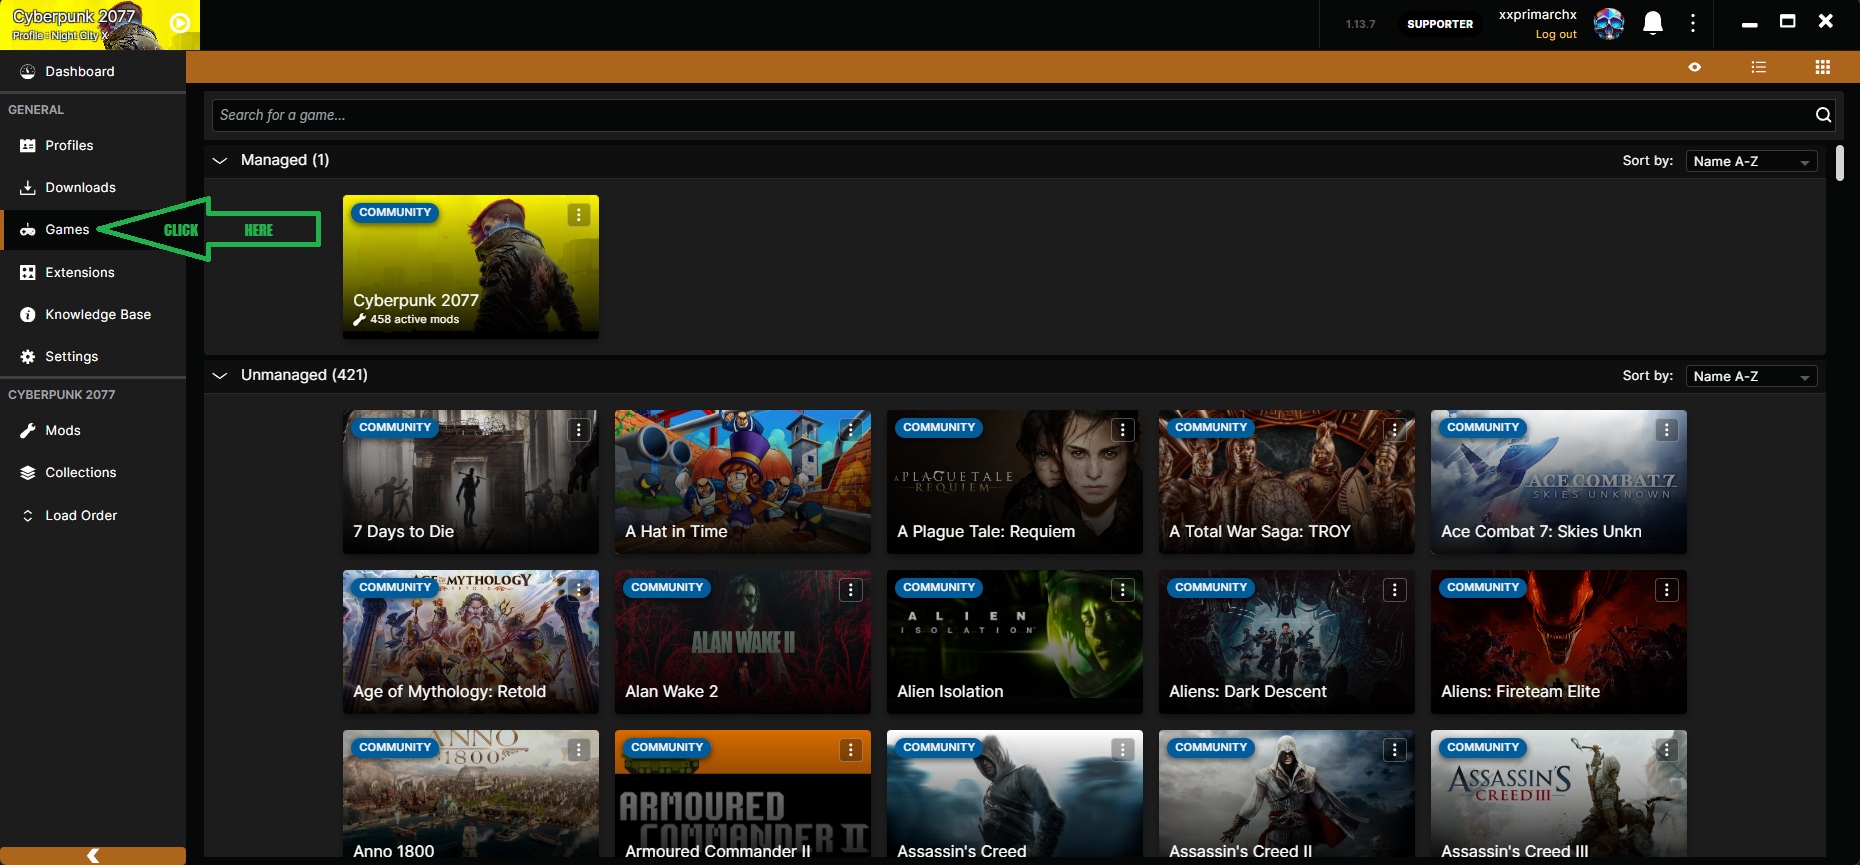1860x865 pixels.
Task: Open options menu for 7 Days to Die
Action: pos(579,430)
